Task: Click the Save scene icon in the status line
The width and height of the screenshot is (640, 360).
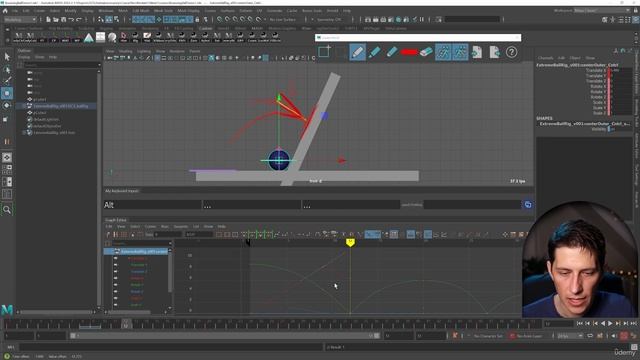Action: 64,19
